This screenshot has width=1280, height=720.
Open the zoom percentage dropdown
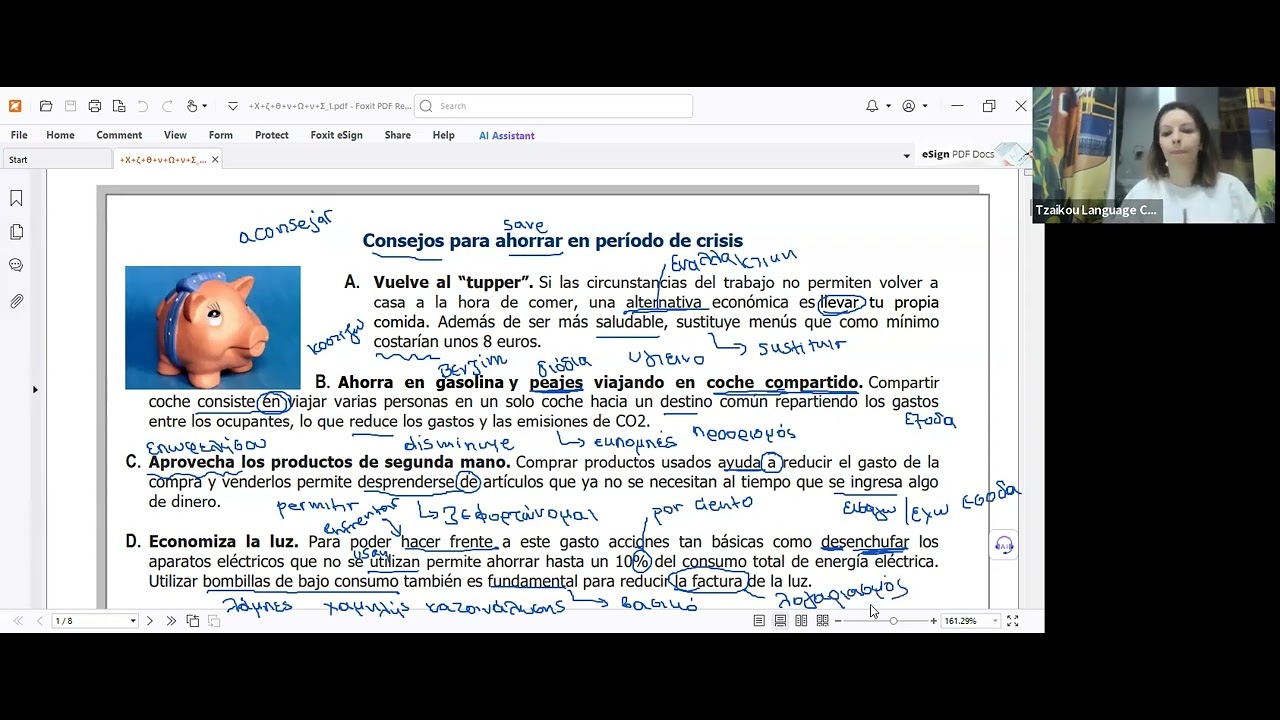pos(995,620)
